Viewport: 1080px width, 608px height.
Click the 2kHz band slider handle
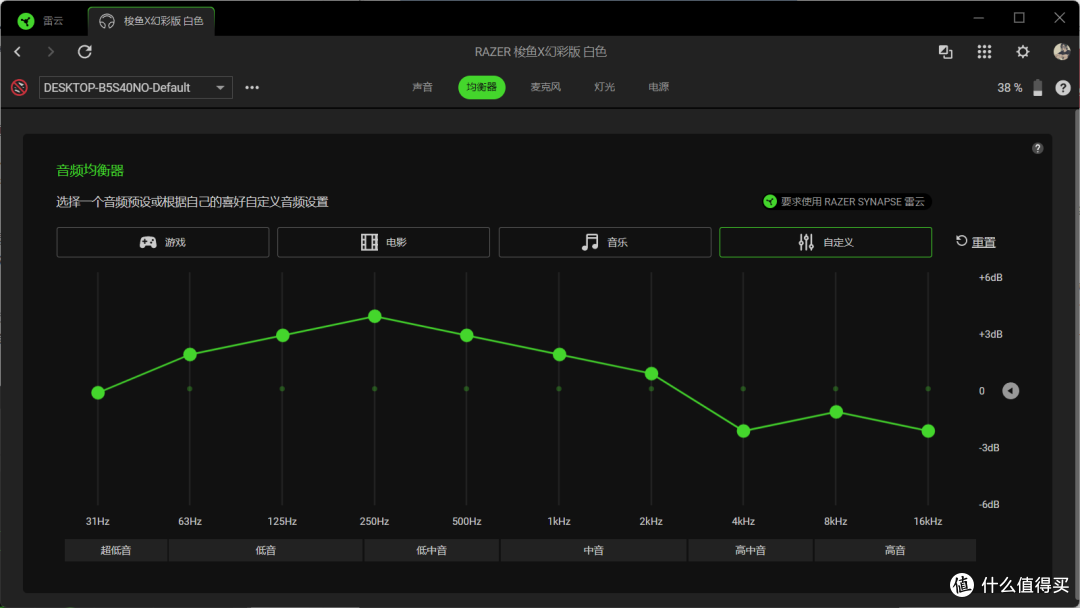(652, 374)
